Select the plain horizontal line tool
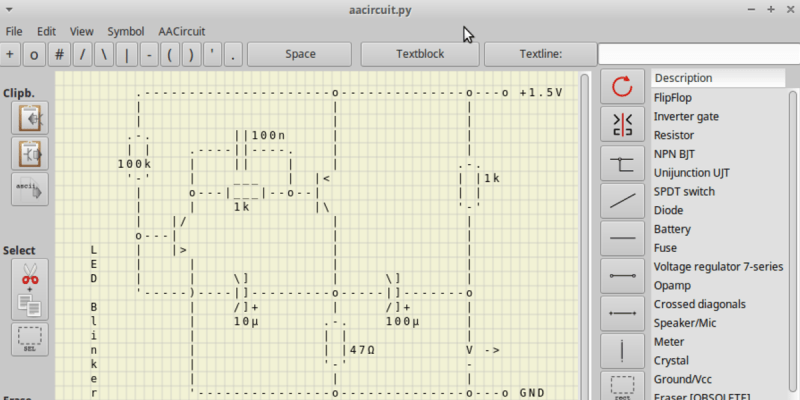The height and width of the screenshot is (400, 800). click(622, 238)
